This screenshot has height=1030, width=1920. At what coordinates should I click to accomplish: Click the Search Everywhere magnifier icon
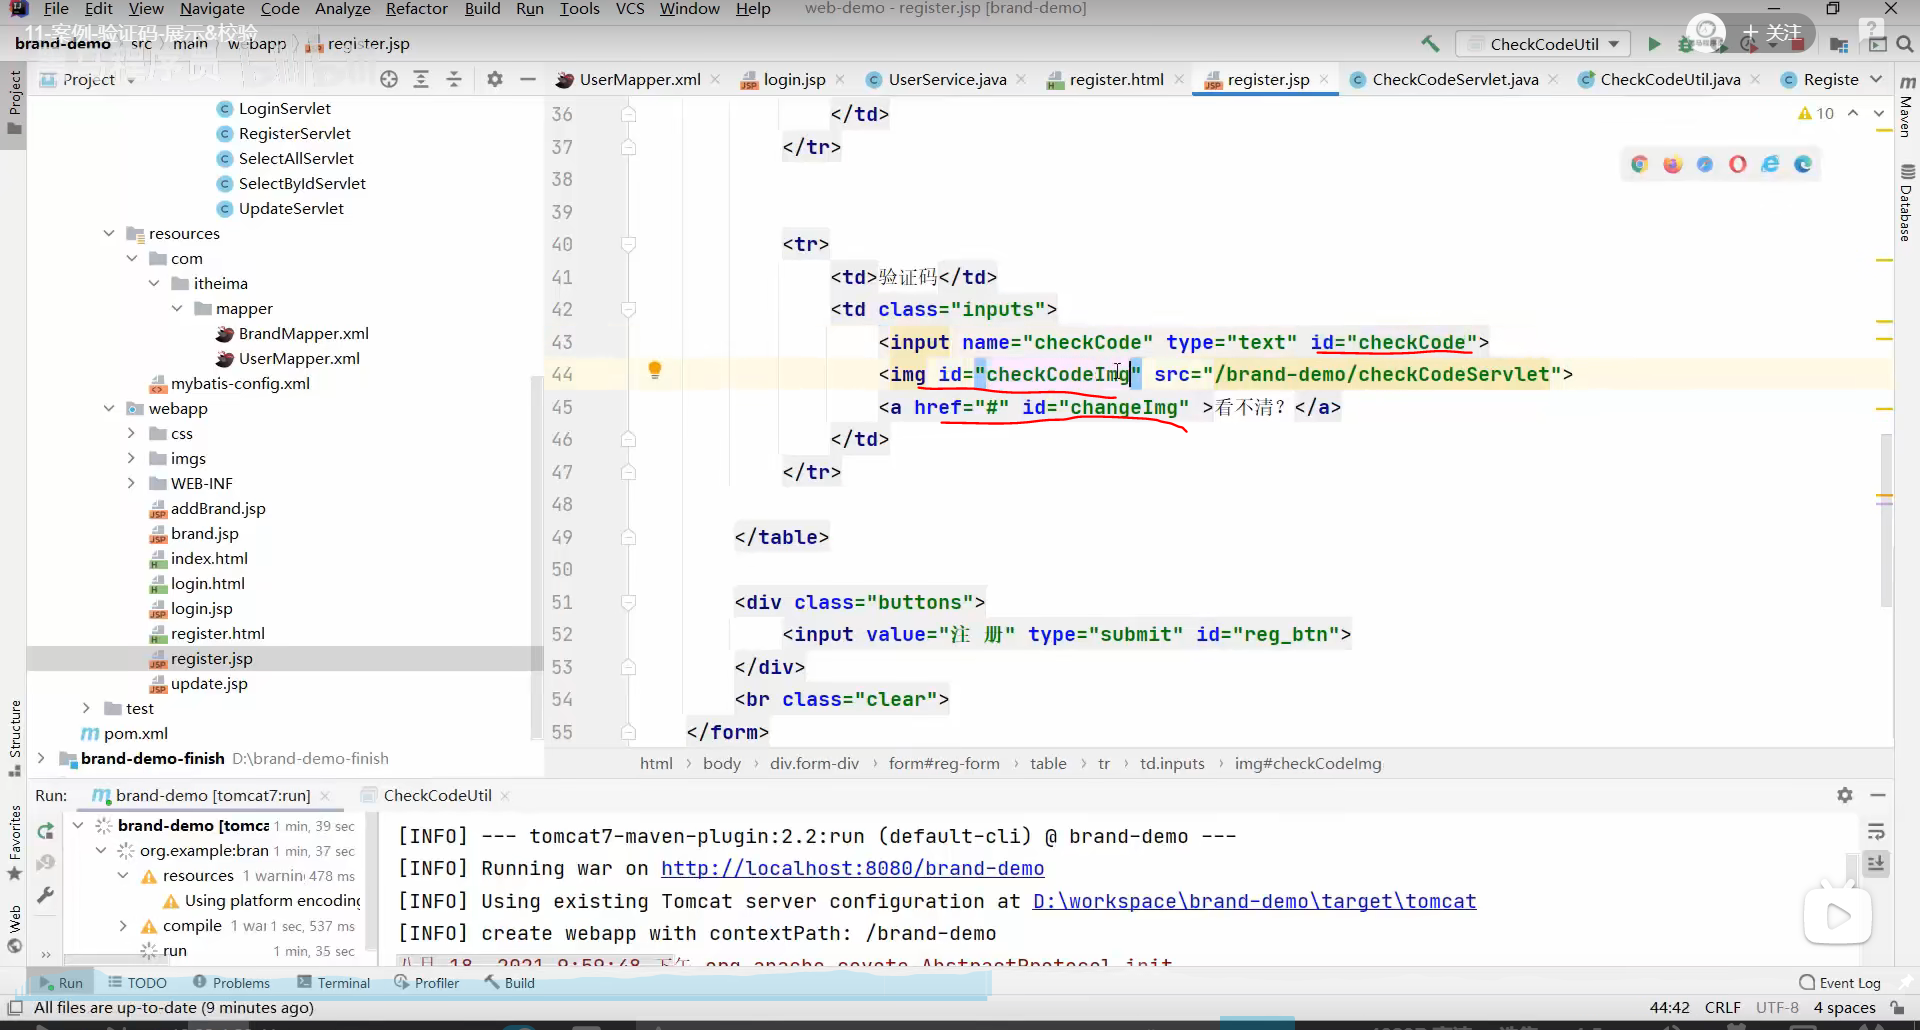point(1904,44)
